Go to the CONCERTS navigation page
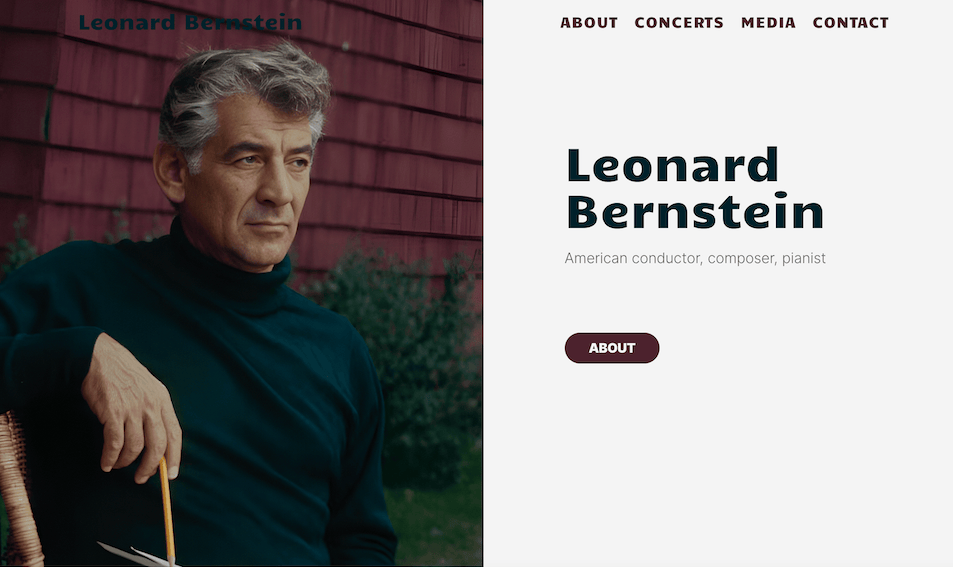This screenshot has width=953, height=567. coord(679,23)
